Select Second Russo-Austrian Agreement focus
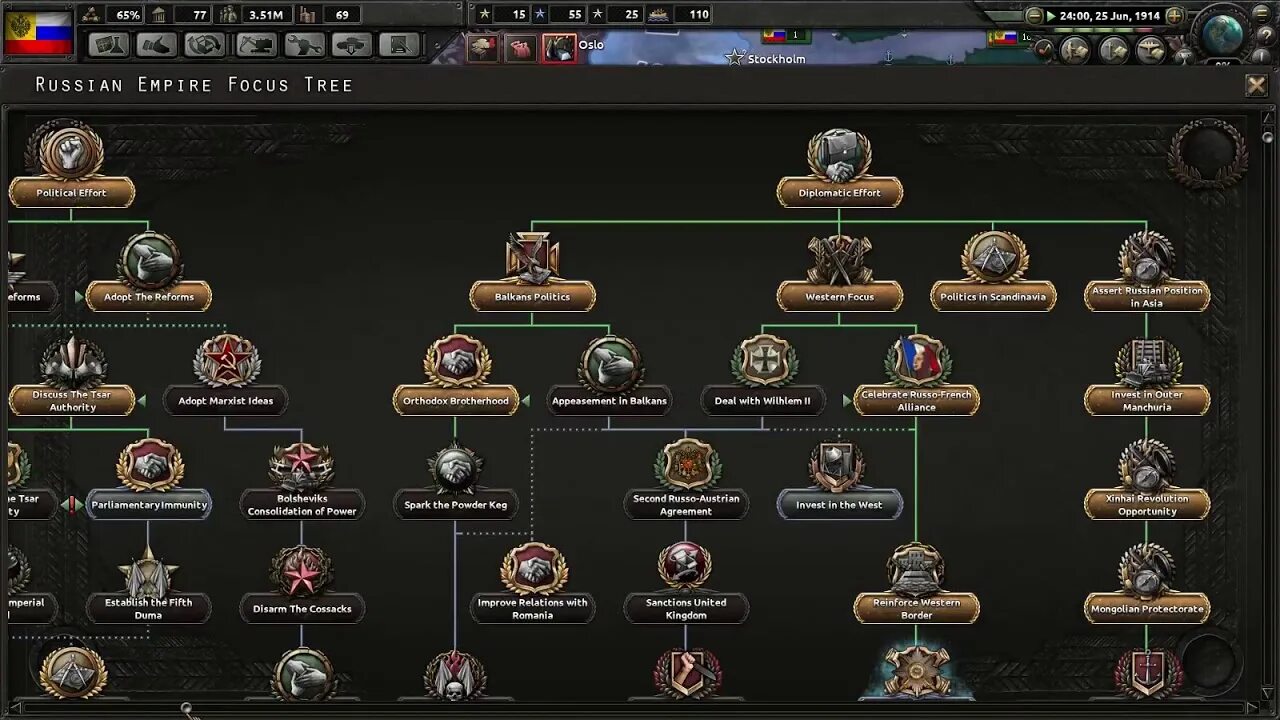Image resolution: width=1280 pixels, height=720 pixels. 686,480
